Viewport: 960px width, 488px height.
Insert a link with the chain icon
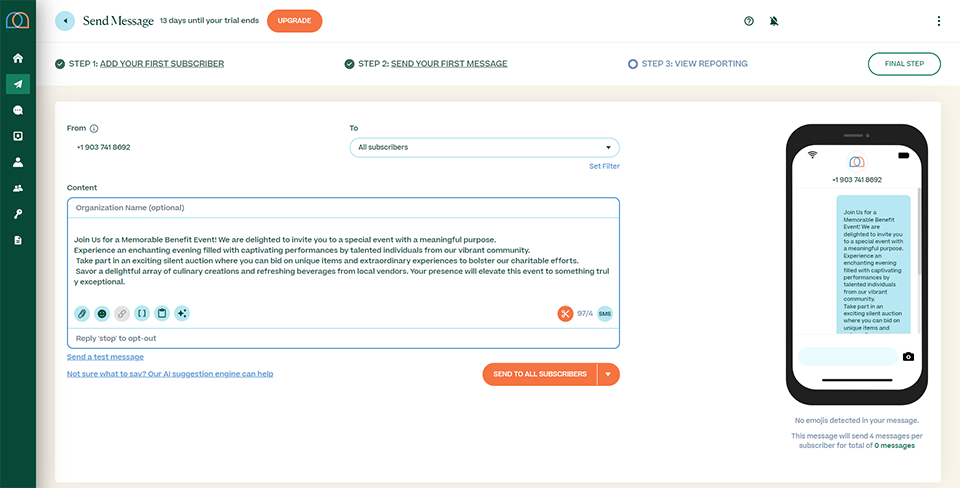pyautogui.click(x=122, y=313)
